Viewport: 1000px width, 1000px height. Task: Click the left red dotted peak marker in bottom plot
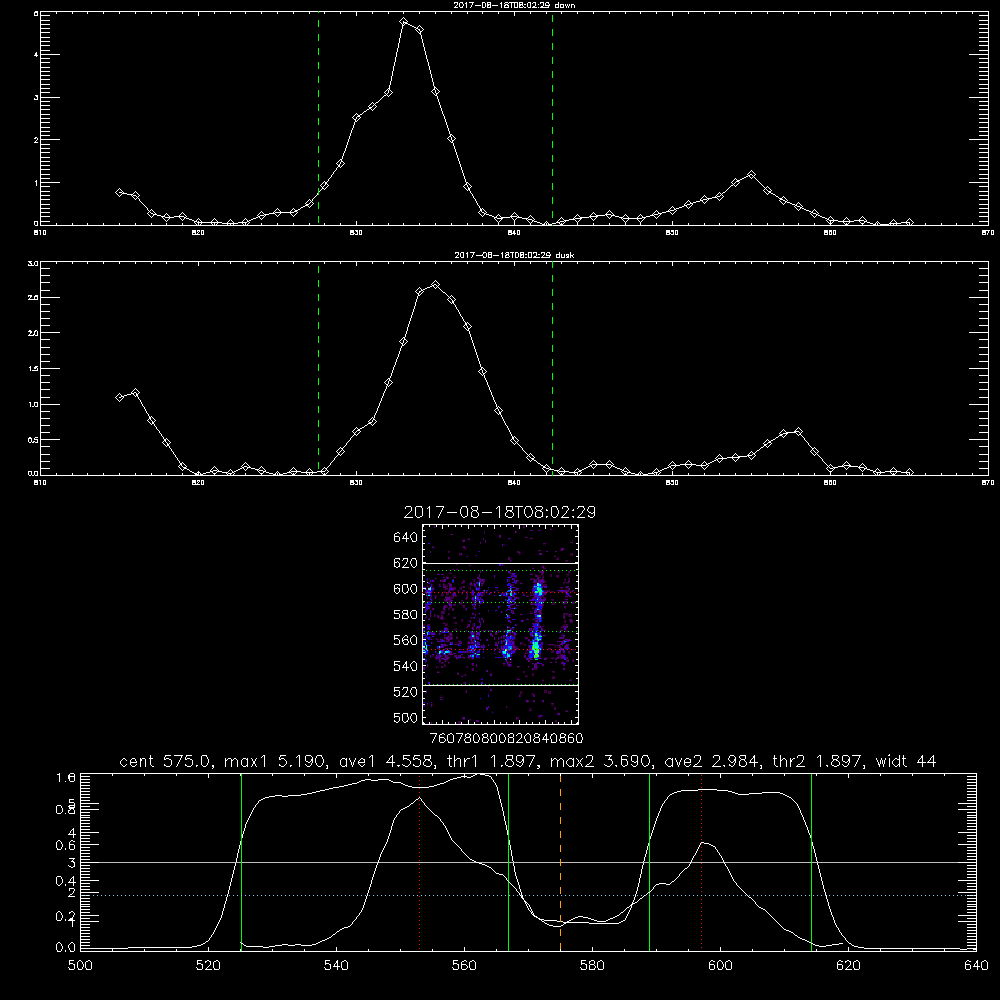(420, 862)
